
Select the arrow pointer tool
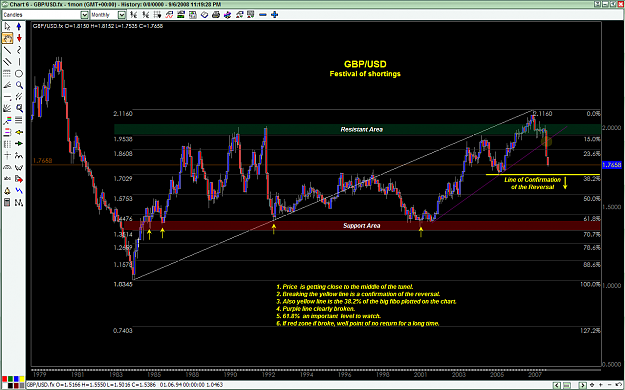click(8, 27)
